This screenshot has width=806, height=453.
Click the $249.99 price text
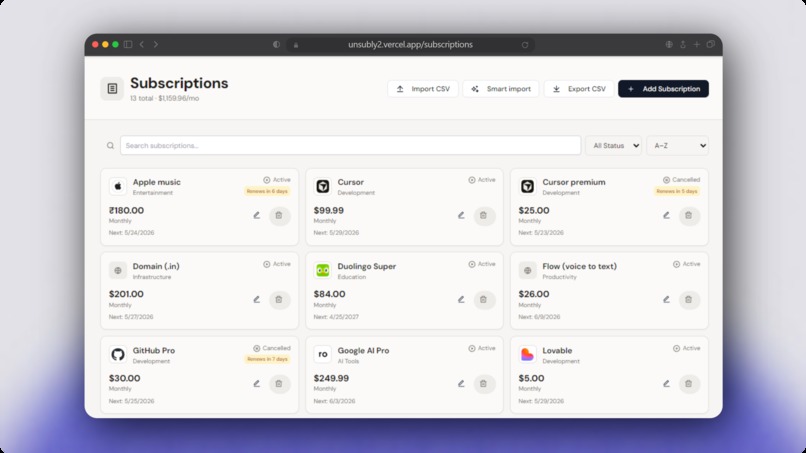coord(331,378)
